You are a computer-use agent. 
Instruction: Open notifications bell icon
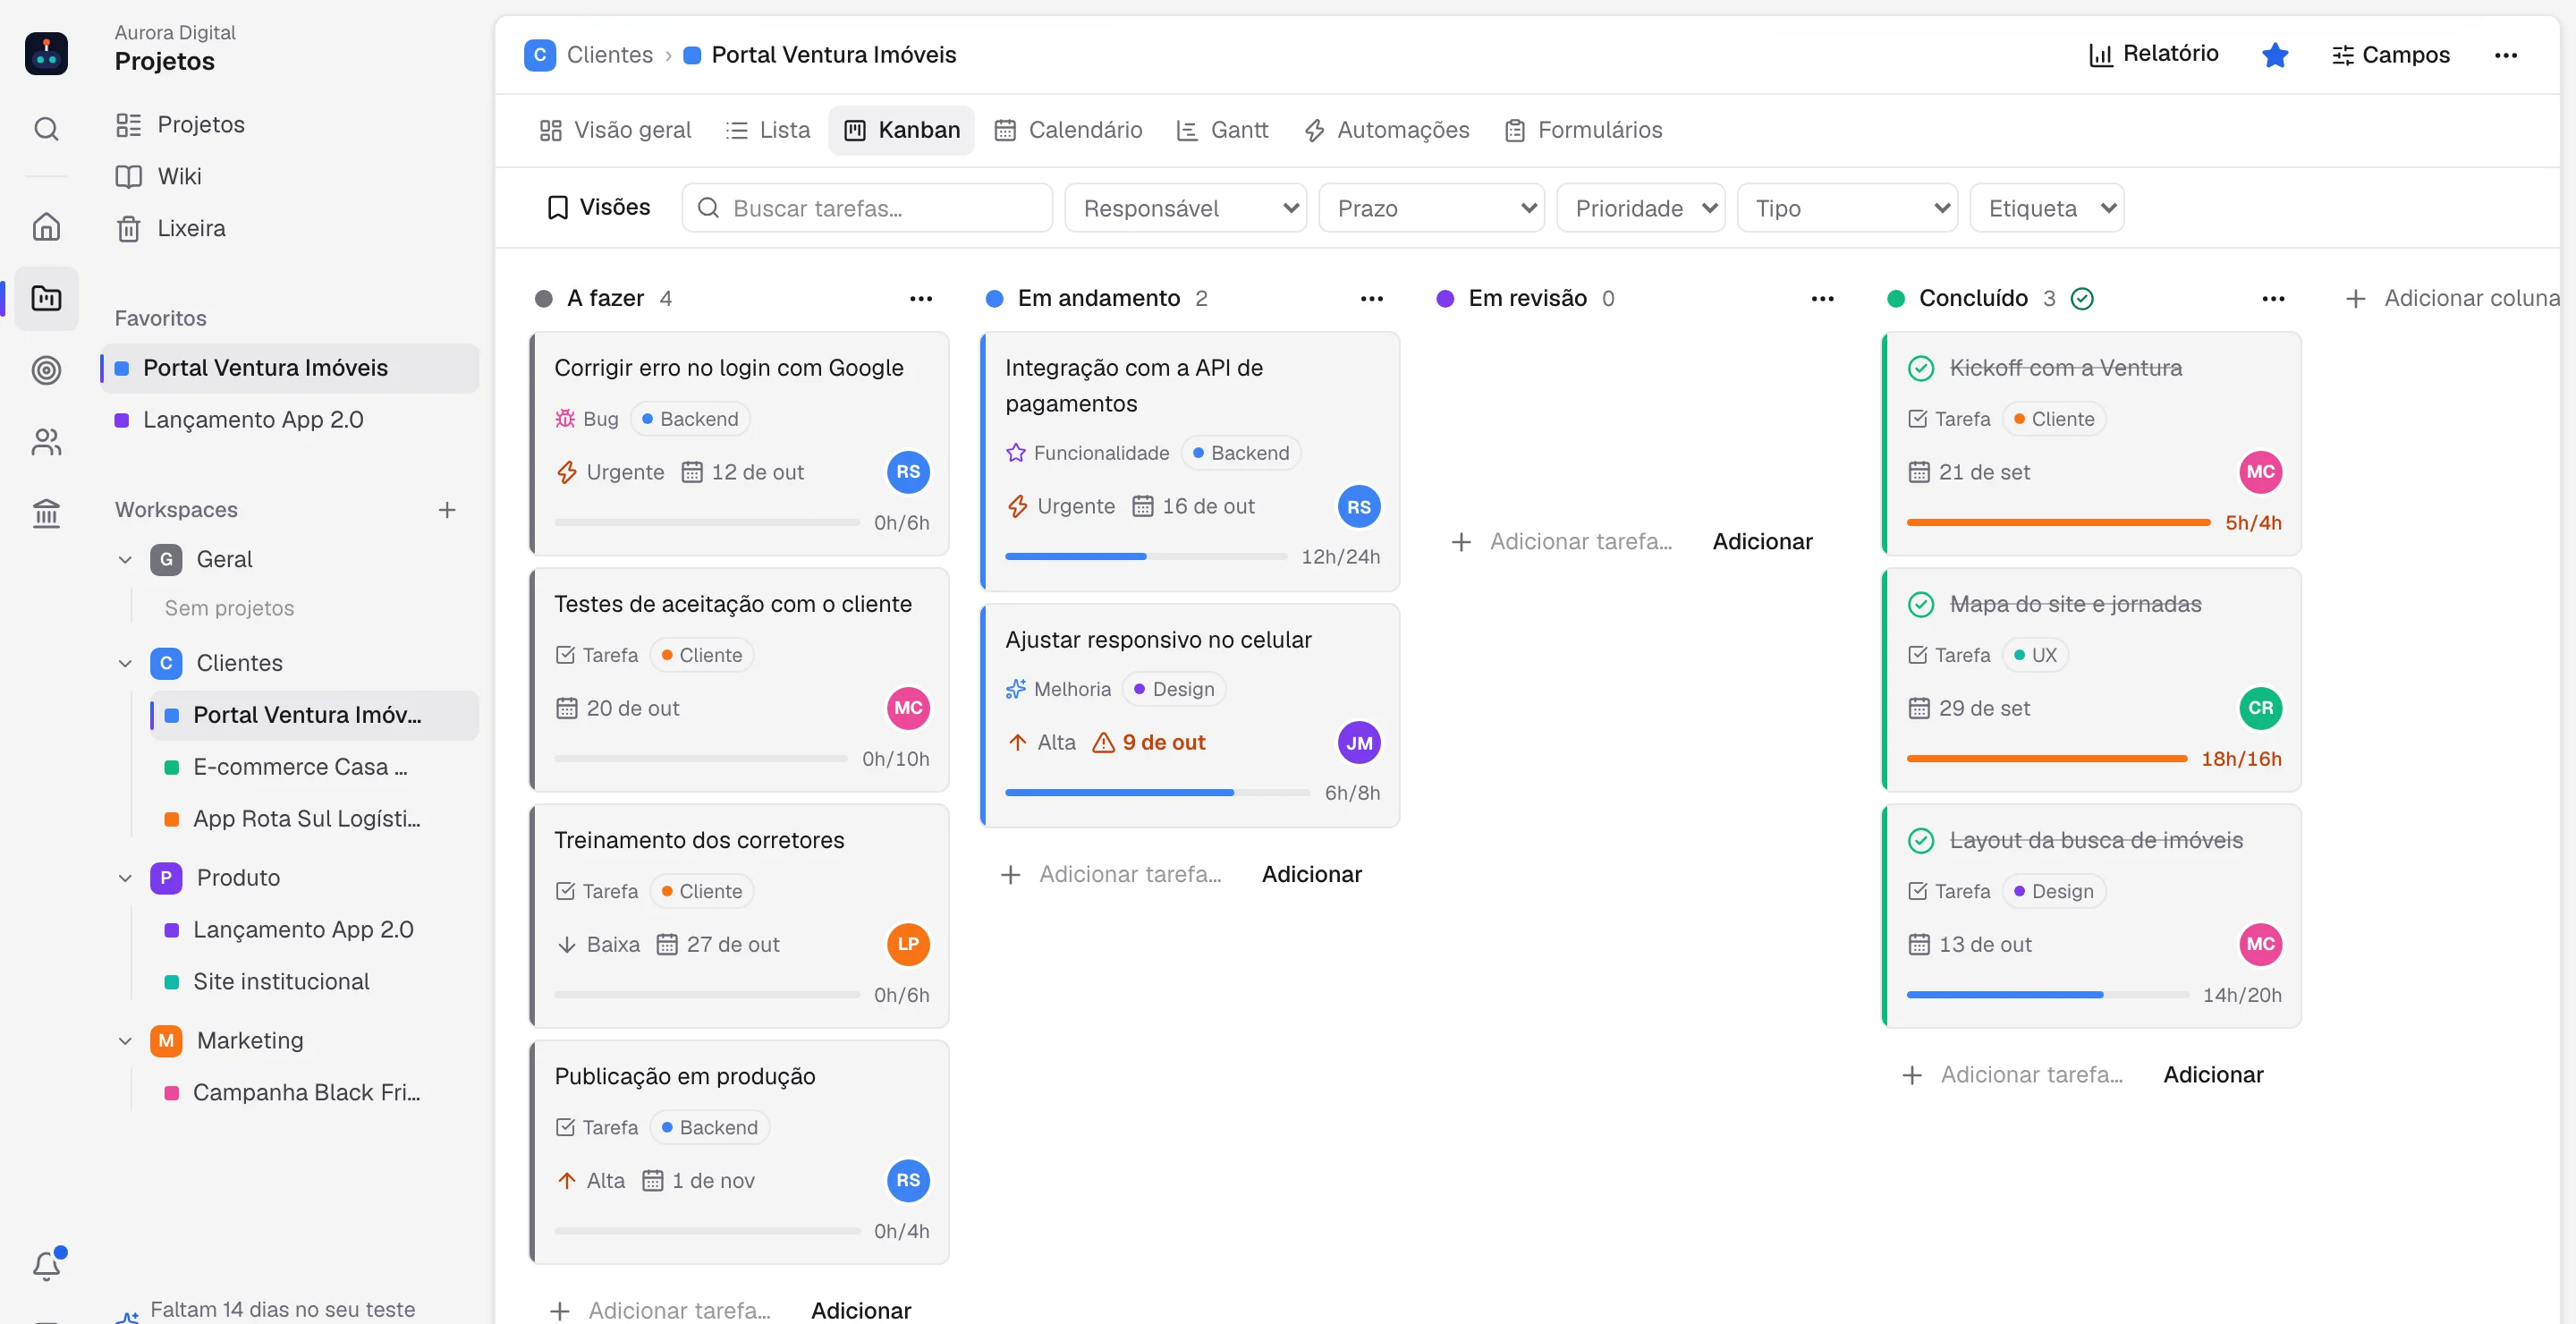[46, 1266]
